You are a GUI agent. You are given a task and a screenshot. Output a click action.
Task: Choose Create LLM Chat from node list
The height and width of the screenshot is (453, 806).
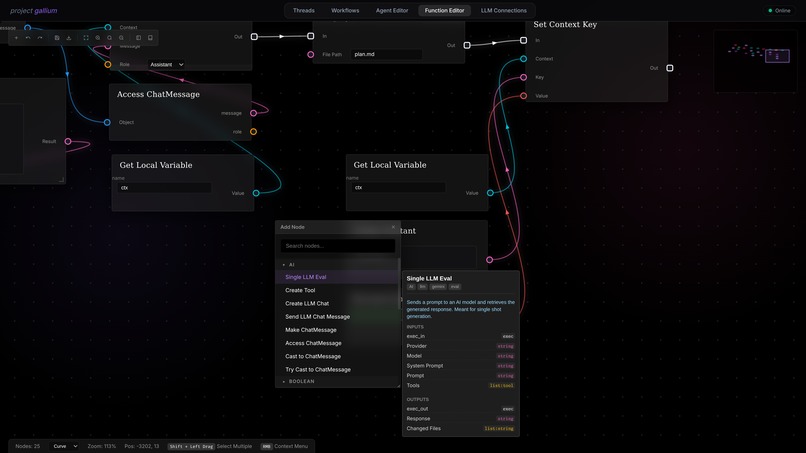point(337,303)
